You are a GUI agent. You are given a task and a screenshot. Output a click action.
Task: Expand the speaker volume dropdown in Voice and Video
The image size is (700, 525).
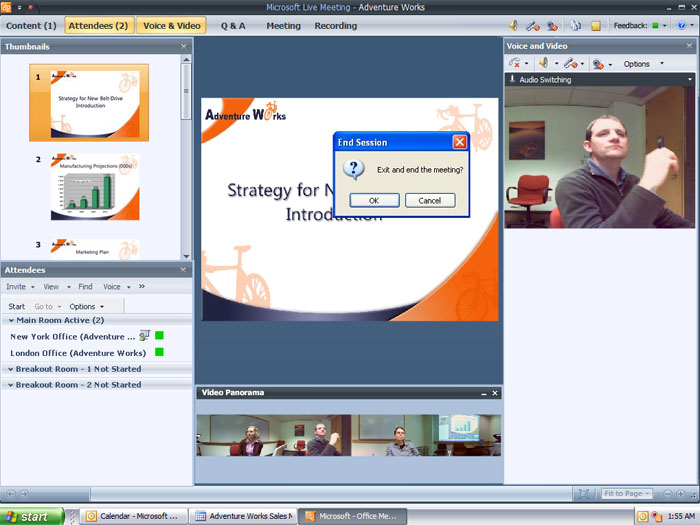[556, 64]
